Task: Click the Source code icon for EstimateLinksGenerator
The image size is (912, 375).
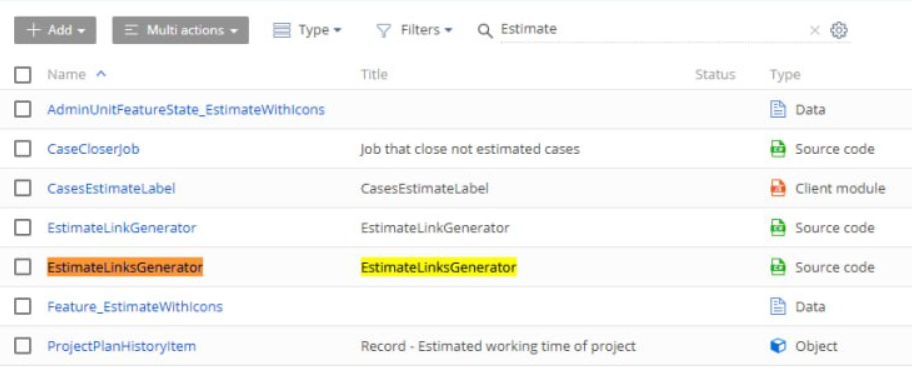Action: (x=778, y=267)
